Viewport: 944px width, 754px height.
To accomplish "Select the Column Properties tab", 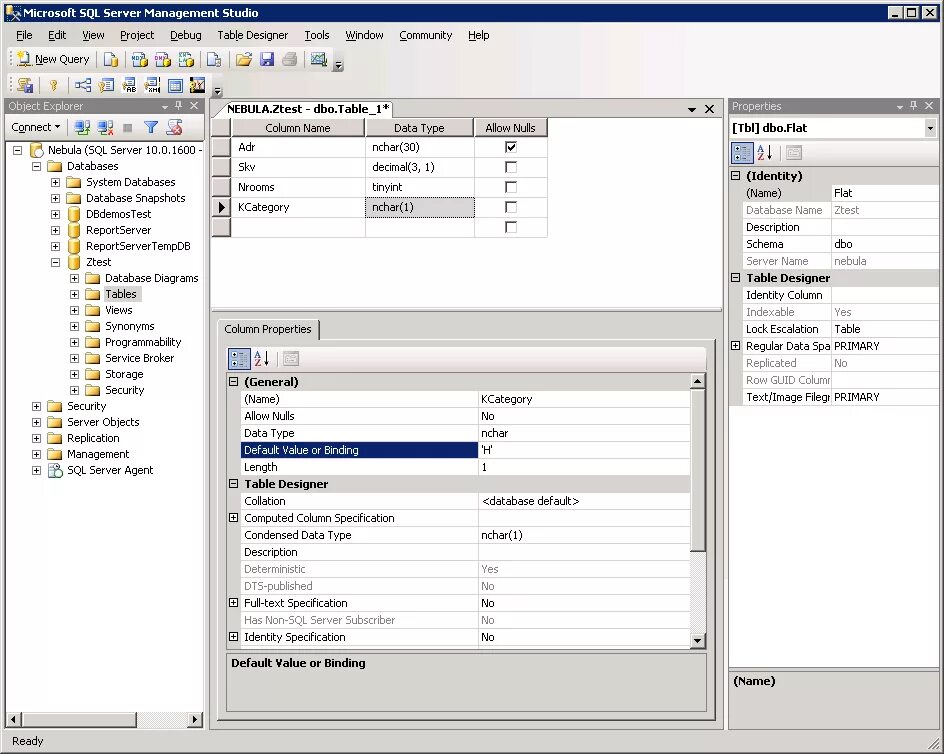I will (268, 329).
